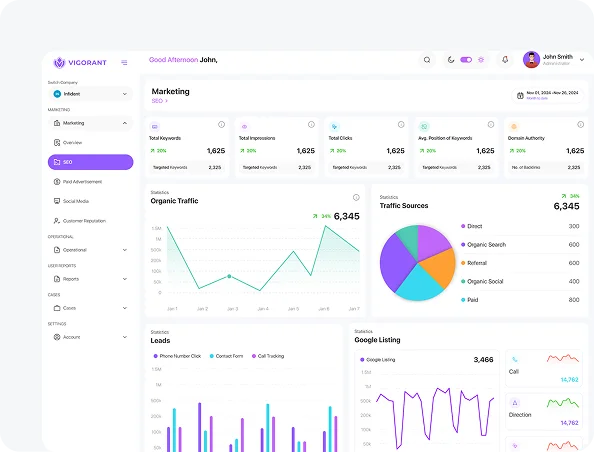The height and width of the screenshot is (452, 594).
Task: Click Total Impressions eye icon
Action: click(244, 127)
